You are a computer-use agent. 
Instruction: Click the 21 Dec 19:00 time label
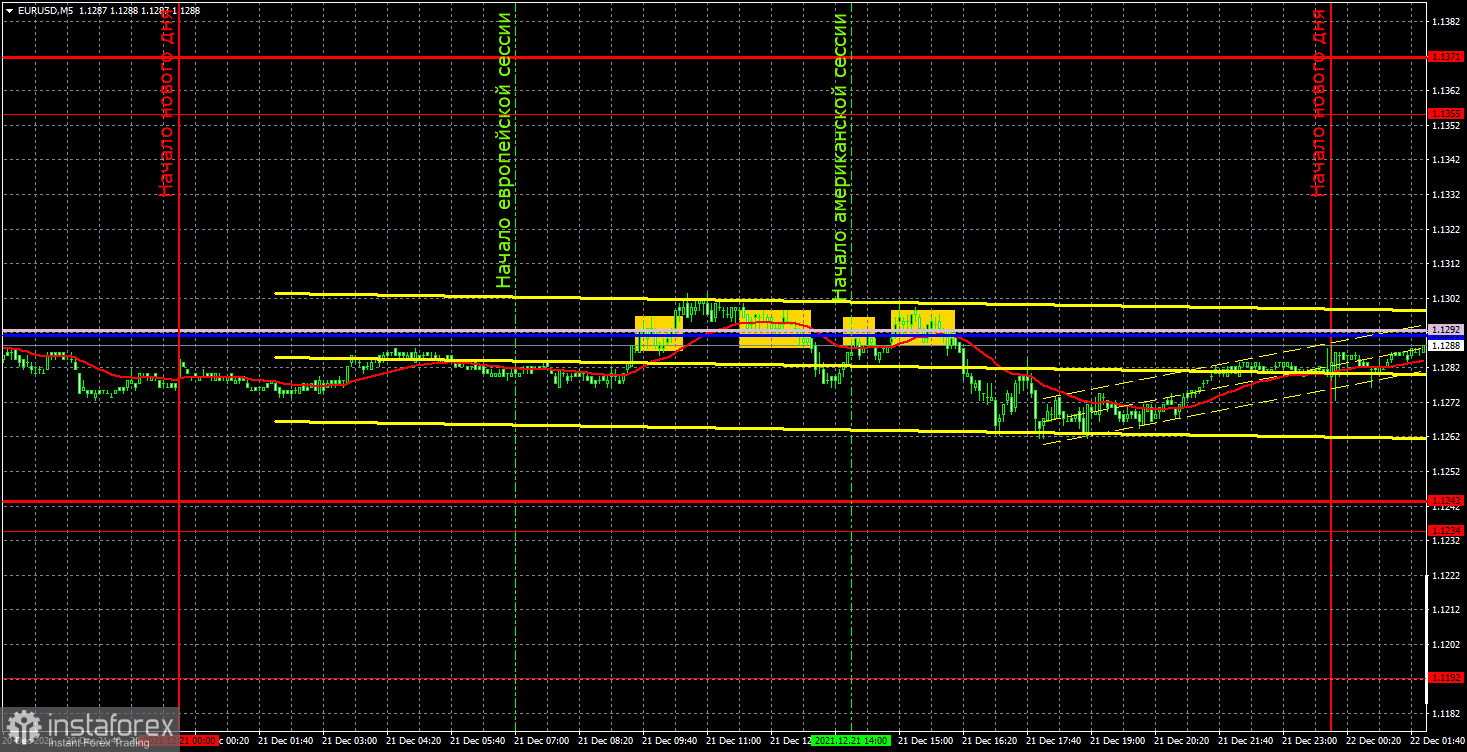[1118, 741]
